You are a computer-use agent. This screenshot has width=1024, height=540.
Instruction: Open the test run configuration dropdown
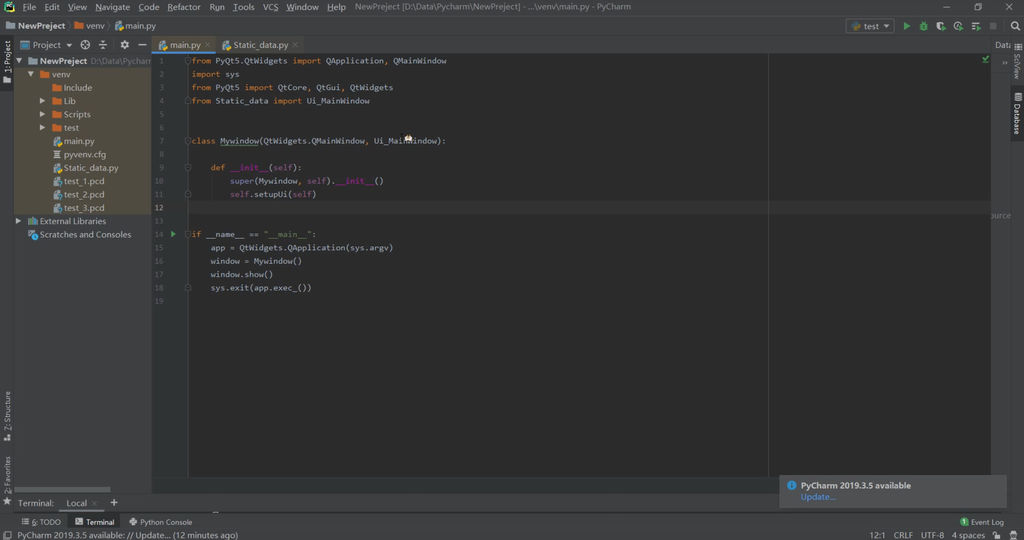870,26
